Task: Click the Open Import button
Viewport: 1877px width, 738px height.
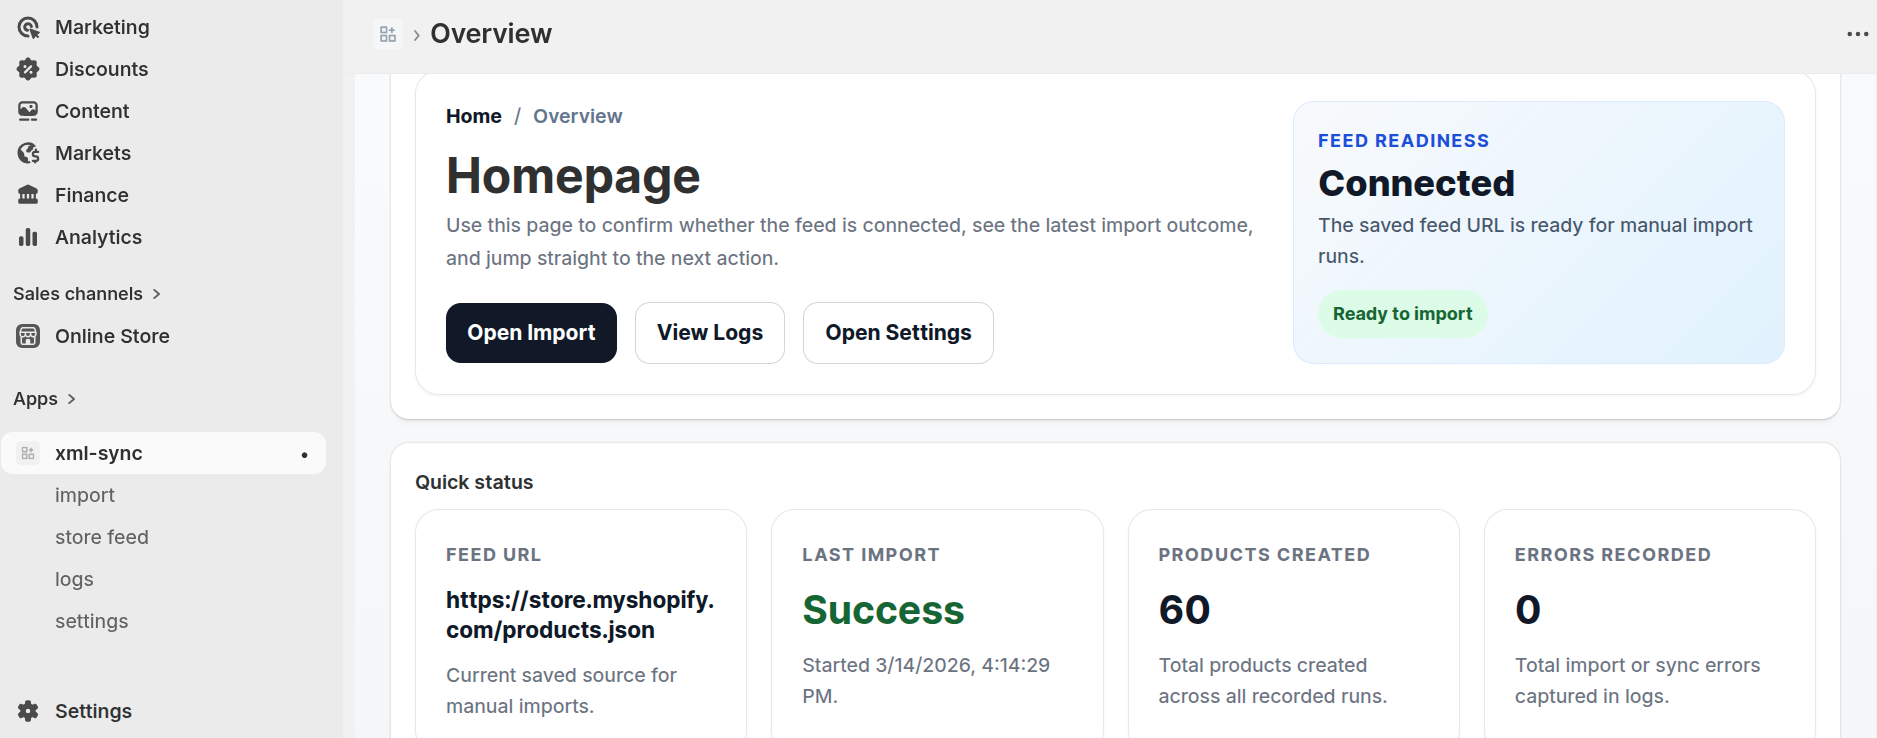Action: tap(531, 333)
